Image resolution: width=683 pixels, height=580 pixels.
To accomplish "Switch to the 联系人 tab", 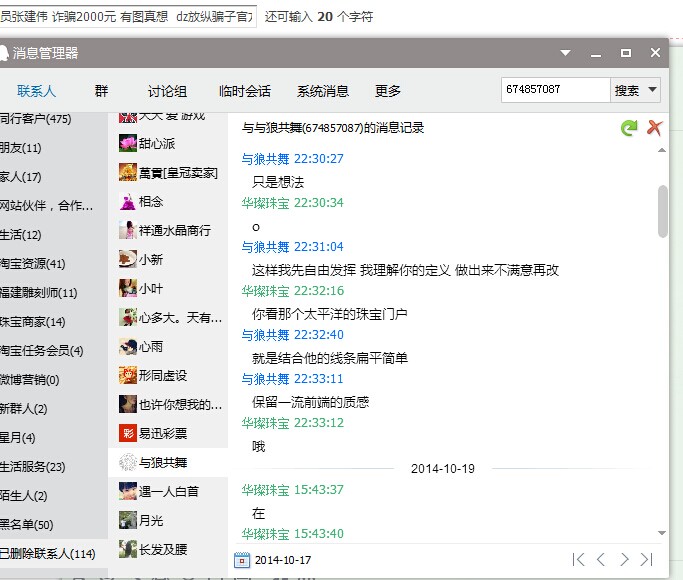I will [x=37, y=91].
